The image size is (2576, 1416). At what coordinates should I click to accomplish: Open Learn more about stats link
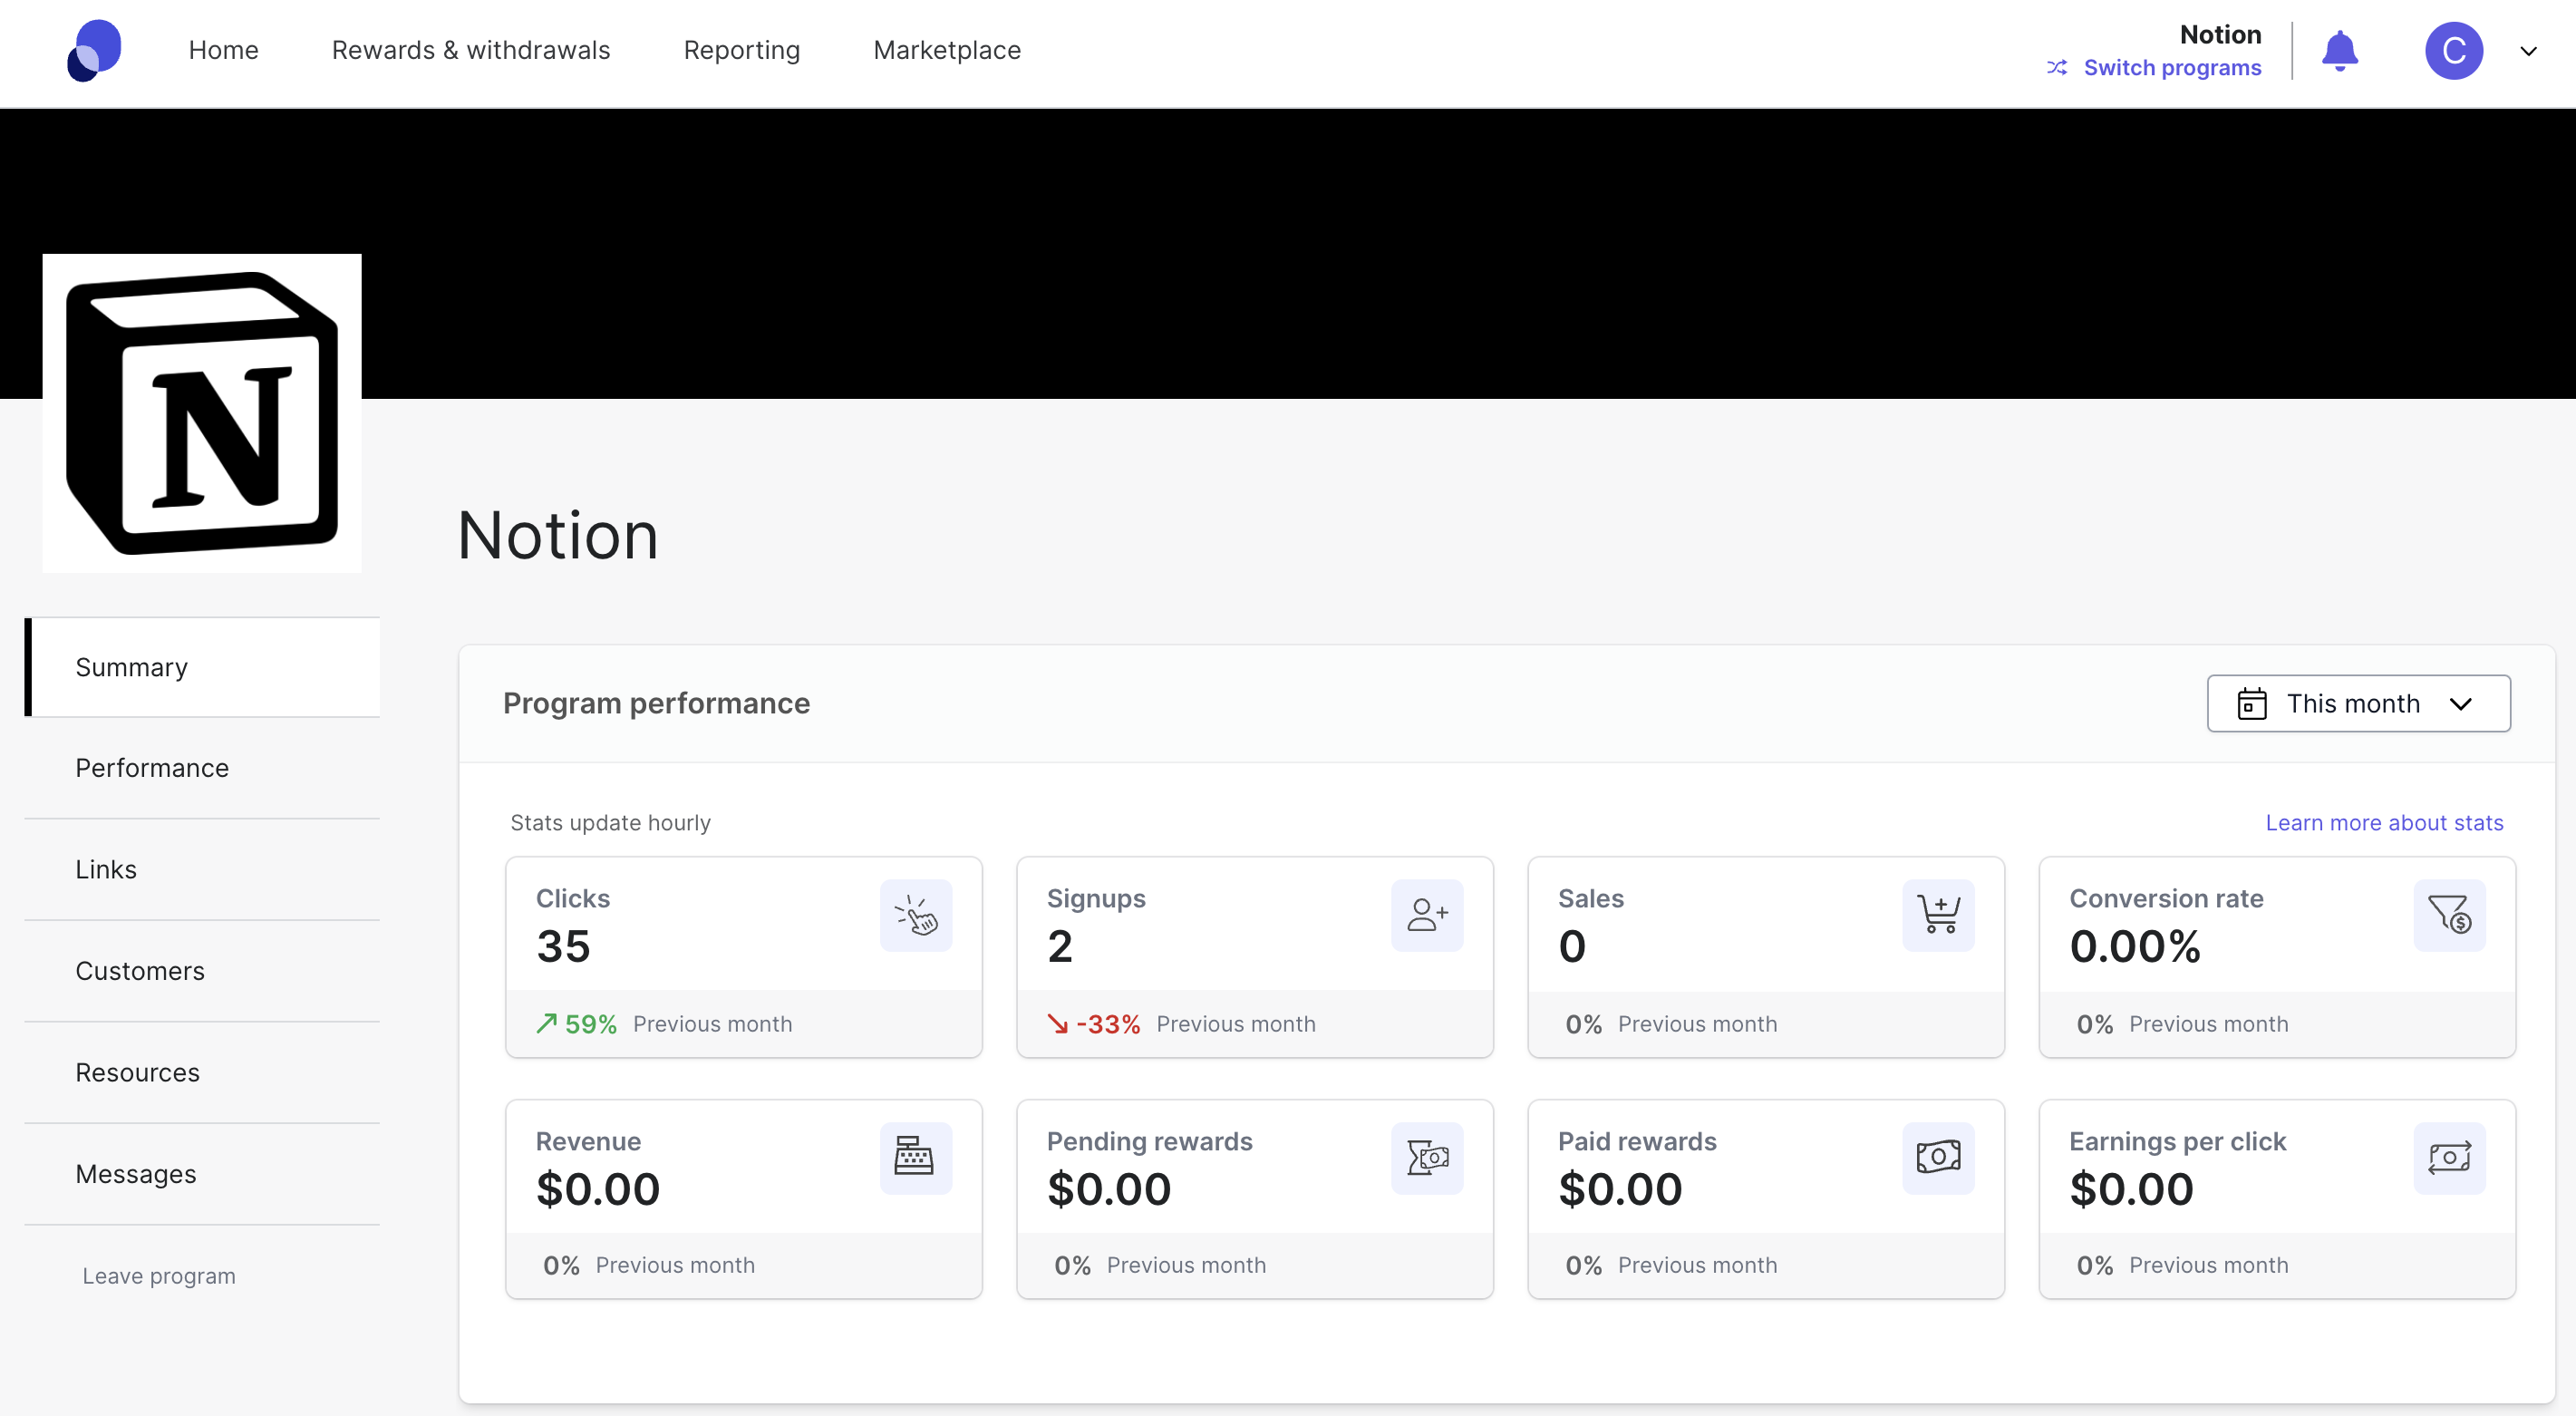pyautogui.click(x=2384, y=822)
